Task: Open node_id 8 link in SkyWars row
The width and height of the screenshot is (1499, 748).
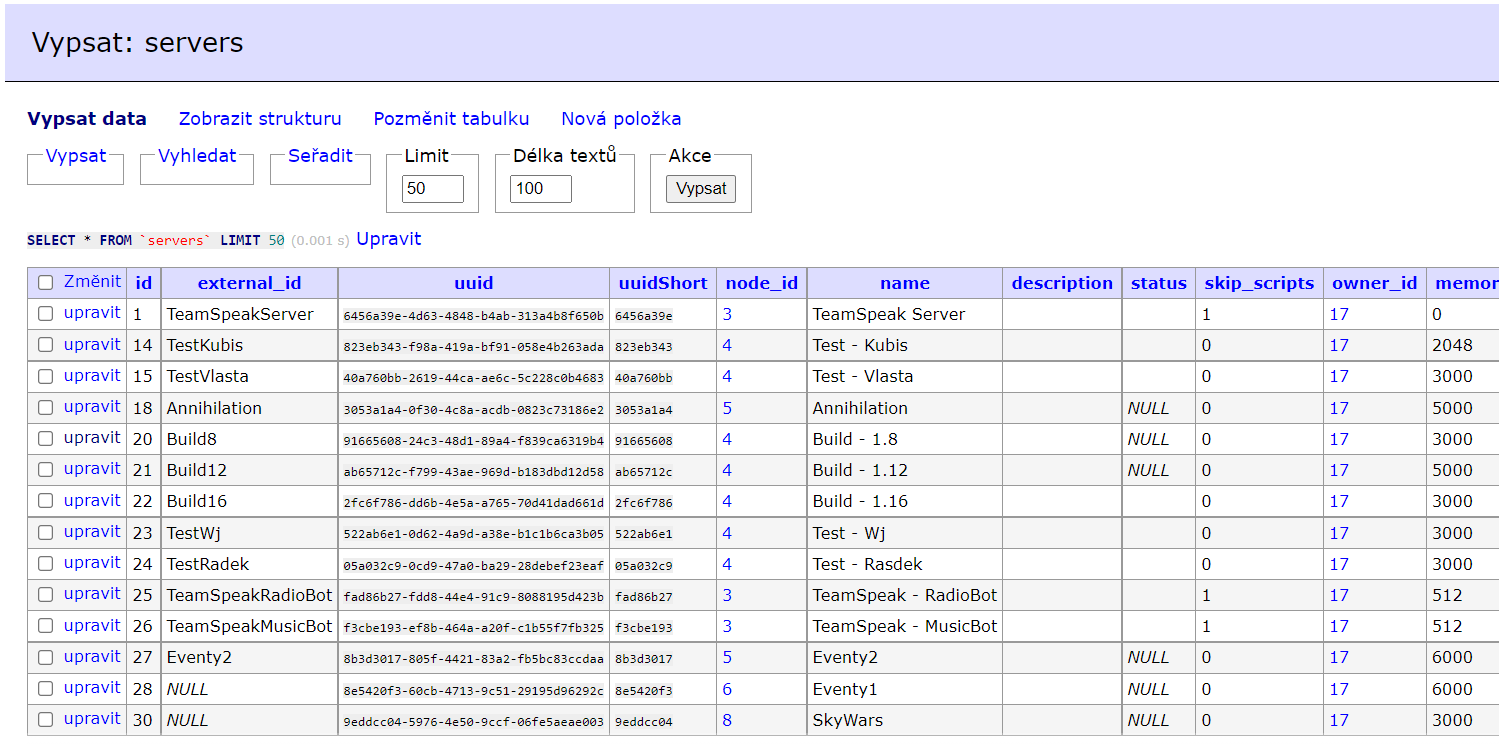Action: click(727, 720)
